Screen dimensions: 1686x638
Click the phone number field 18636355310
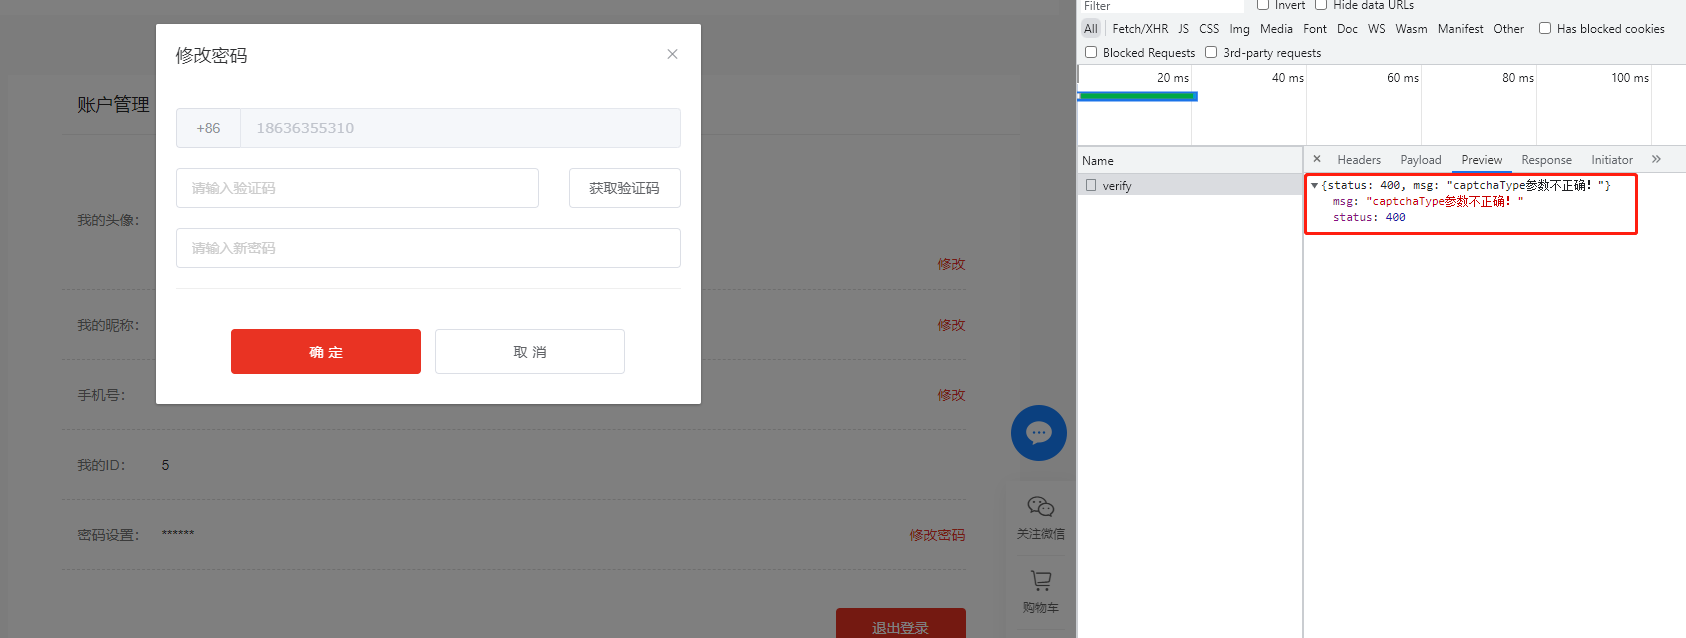(460, 128)
